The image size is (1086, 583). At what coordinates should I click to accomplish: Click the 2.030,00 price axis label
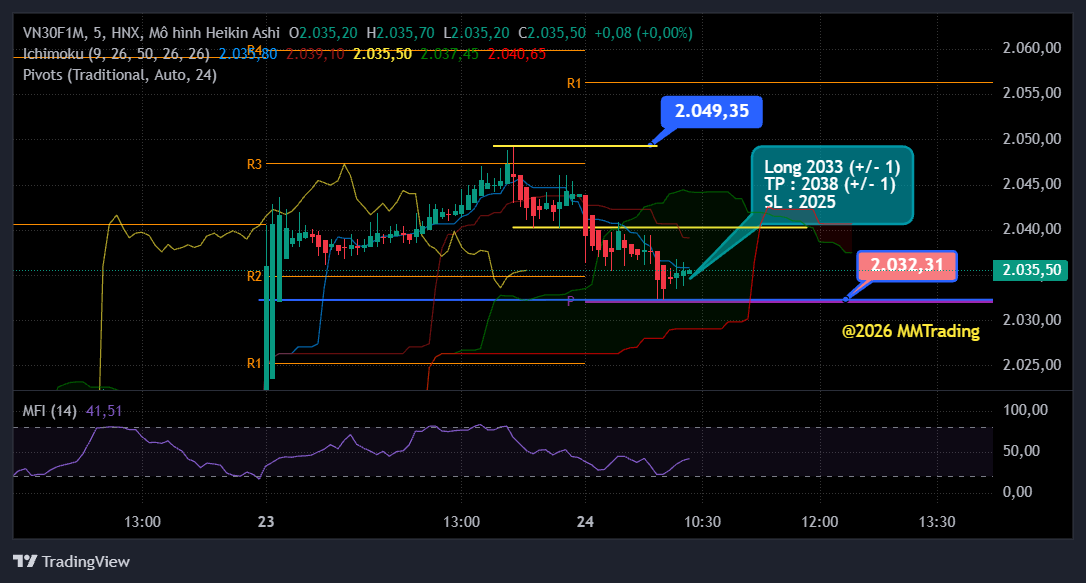pos(1031,319)
